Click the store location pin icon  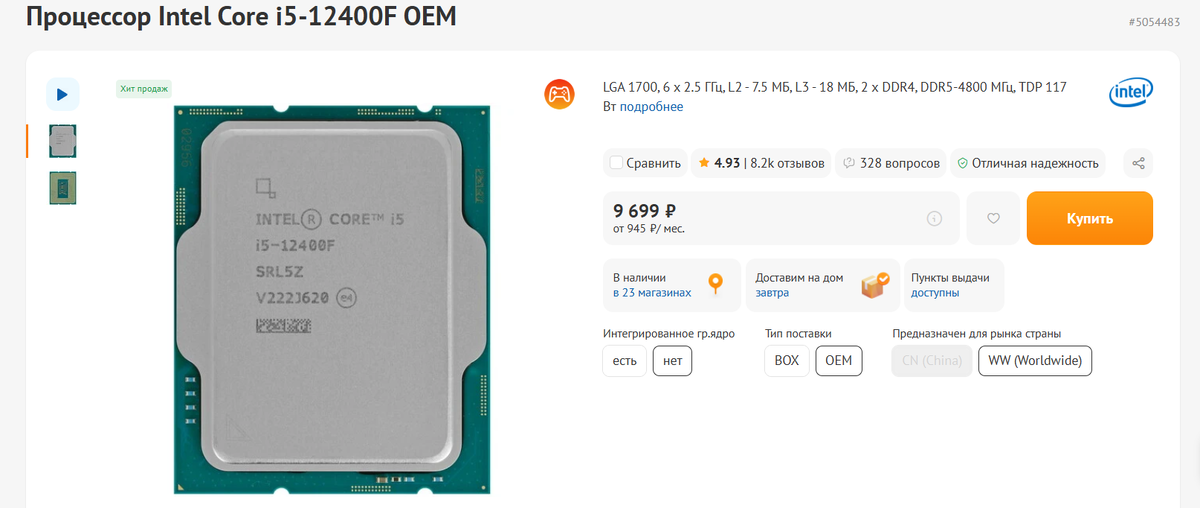(x=715, y=284)
